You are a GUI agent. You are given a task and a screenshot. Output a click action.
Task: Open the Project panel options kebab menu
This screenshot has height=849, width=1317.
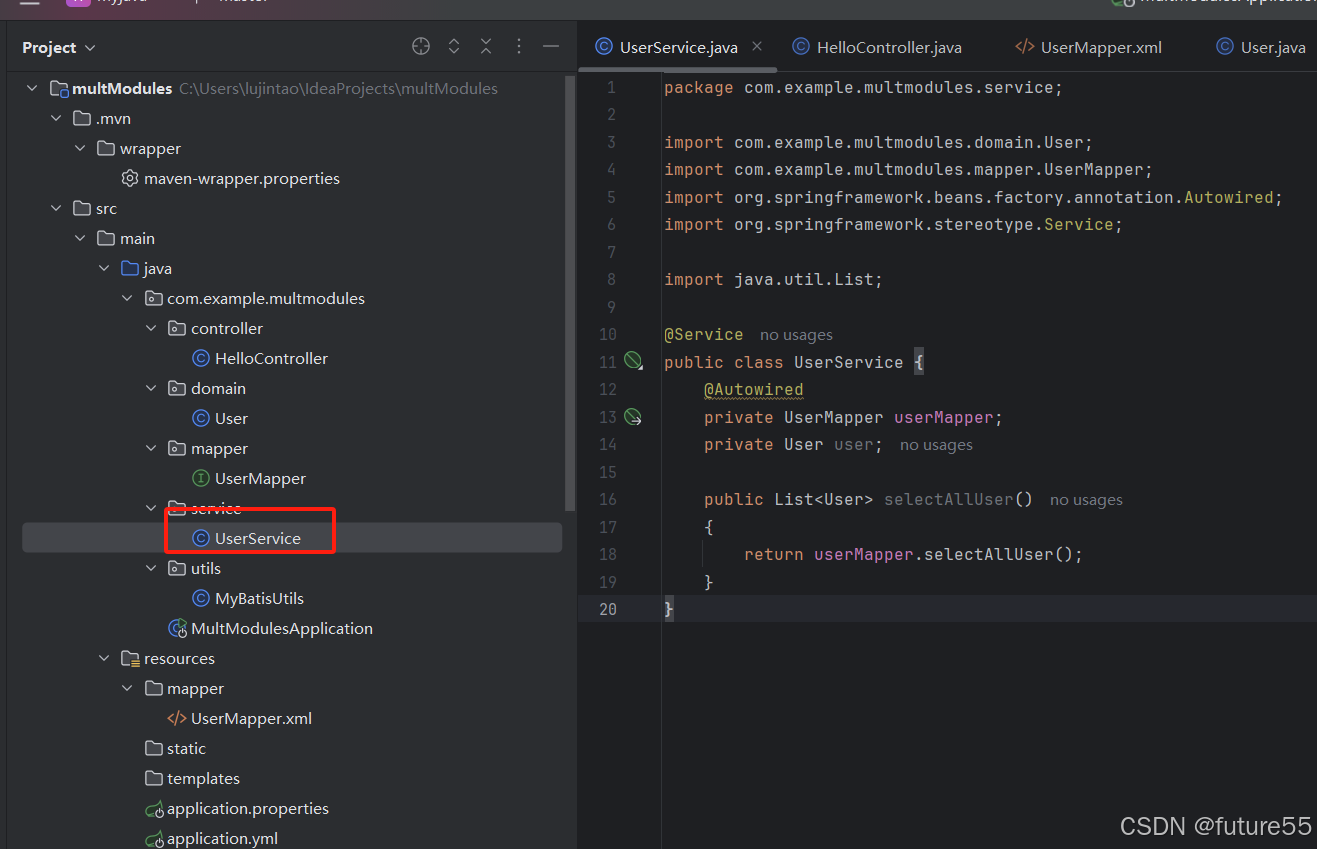518,46
